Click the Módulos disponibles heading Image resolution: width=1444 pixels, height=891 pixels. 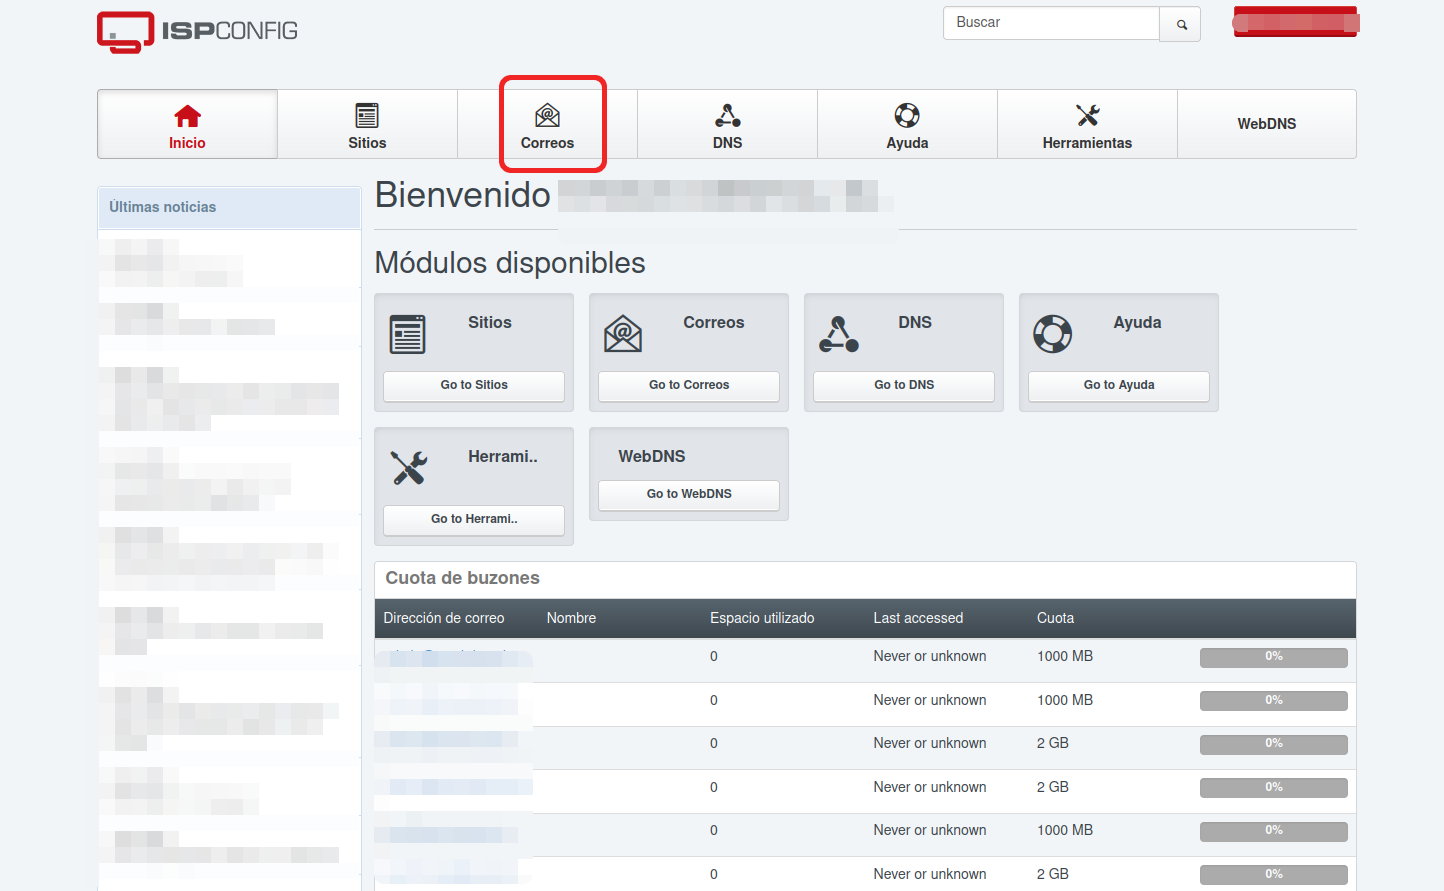(510, 263)
